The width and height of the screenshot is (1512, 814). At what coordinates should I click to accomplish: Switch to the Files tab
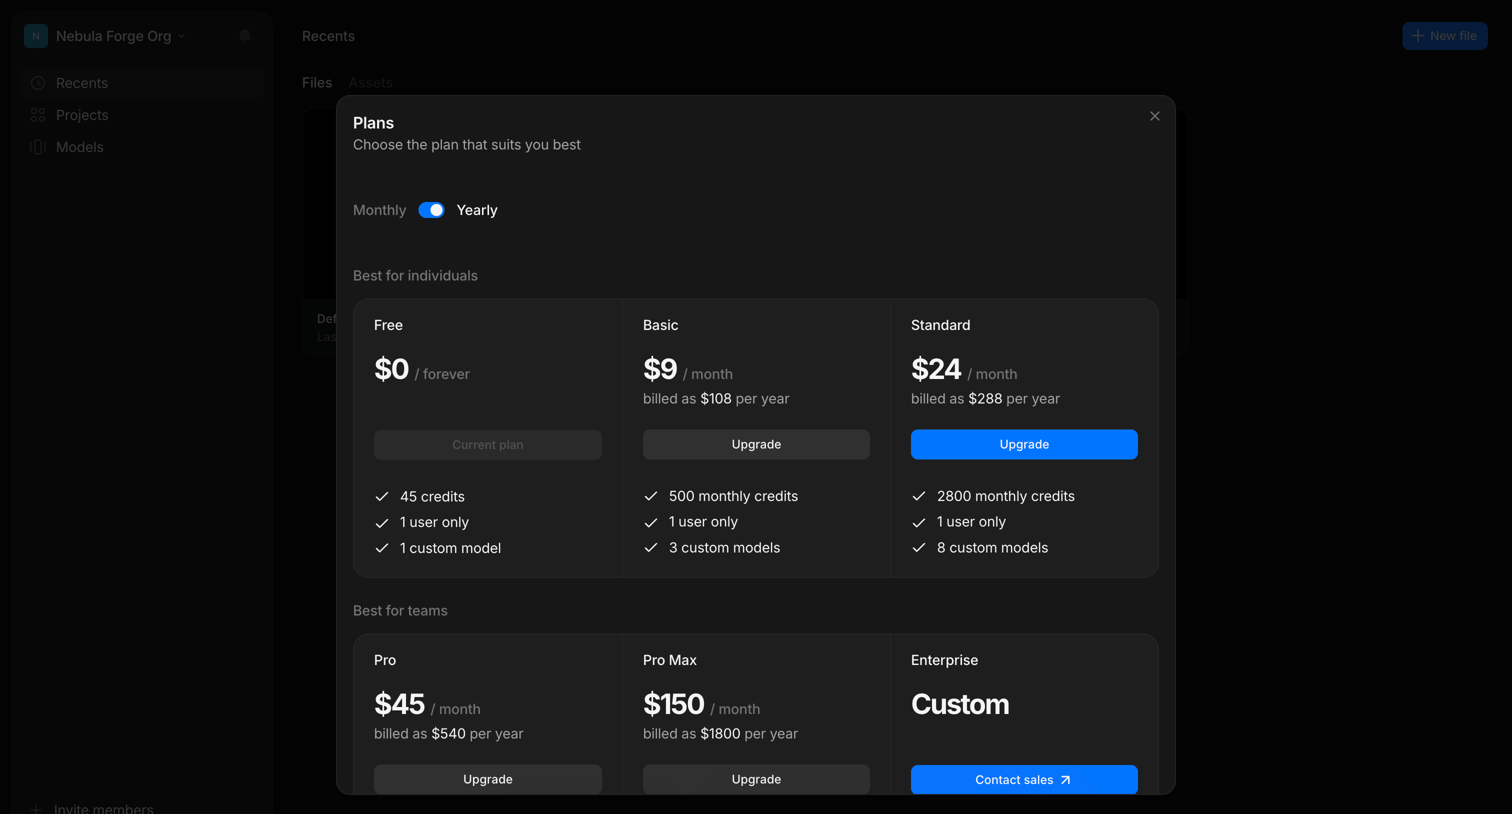click(317, 83)
